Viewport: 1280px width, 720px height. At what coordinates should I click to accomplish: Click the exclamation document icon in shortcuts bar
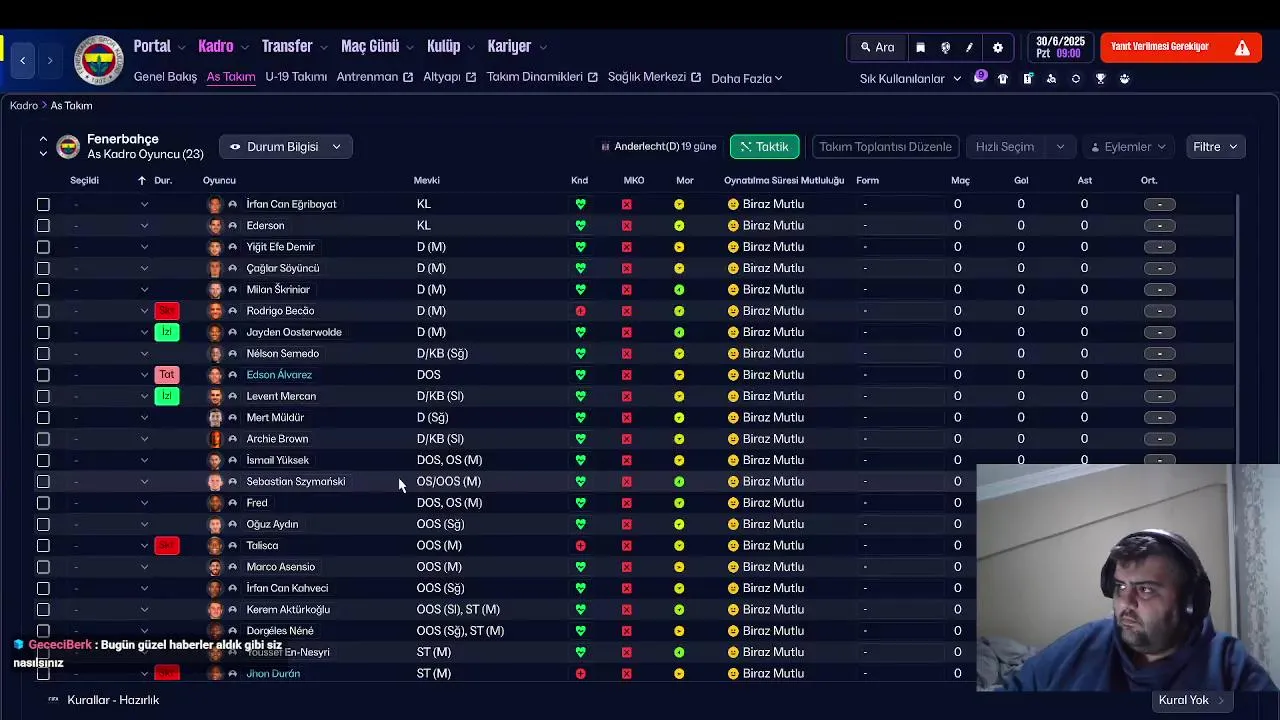[1028, 78]
